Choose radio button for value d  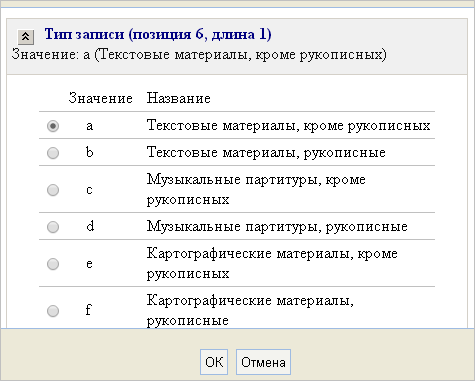click(53, 227)
